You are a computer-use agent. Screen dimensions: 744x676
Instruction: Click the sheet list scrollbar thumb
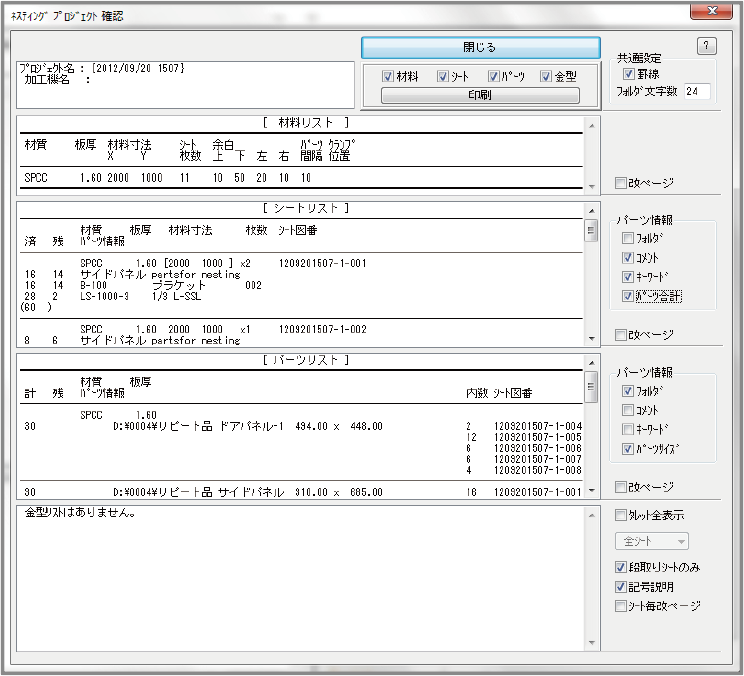coord(591,231)
